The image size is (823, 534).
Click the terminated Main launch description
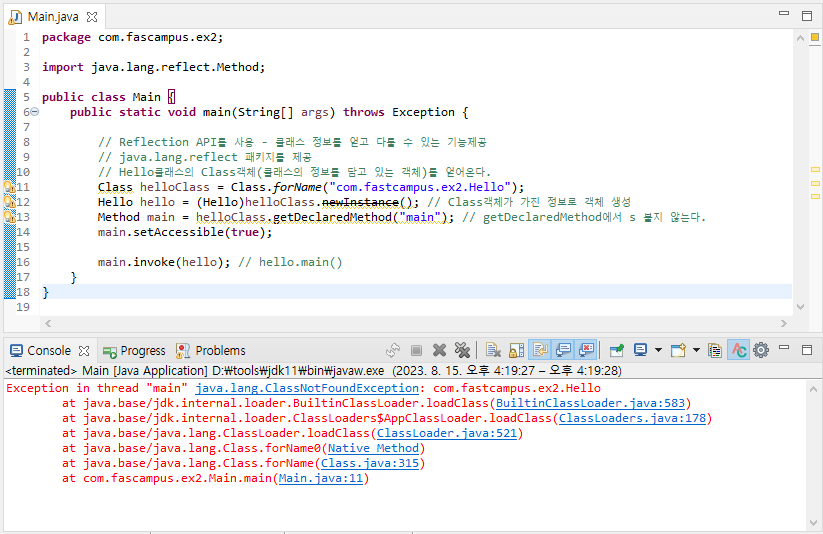[313, 371]
